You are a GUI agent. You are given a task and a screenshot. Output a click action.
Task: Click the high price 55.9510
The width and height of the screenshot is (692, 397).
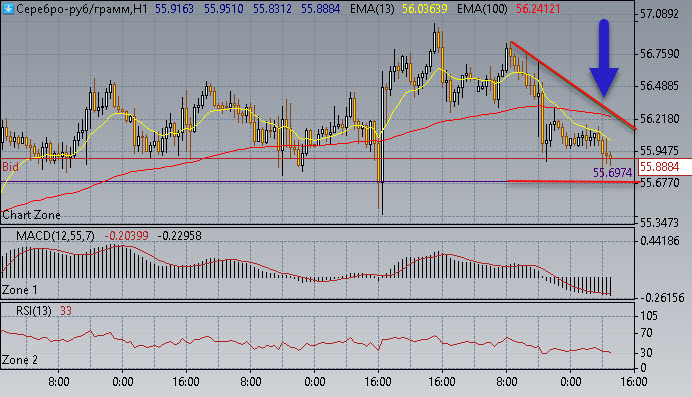coord(224,9)
